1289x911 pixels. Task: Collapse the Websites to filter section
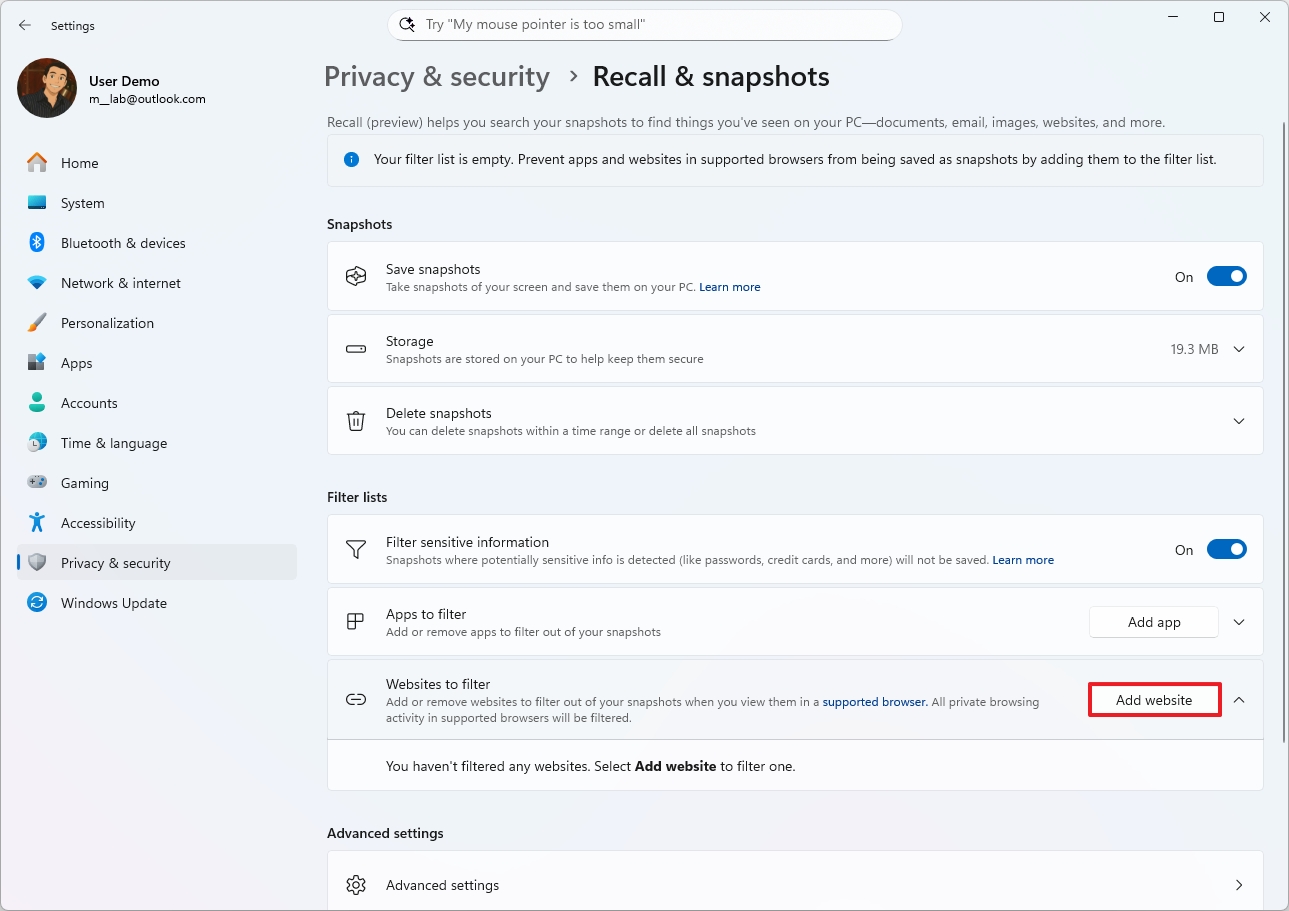(x=1239, y=700)
